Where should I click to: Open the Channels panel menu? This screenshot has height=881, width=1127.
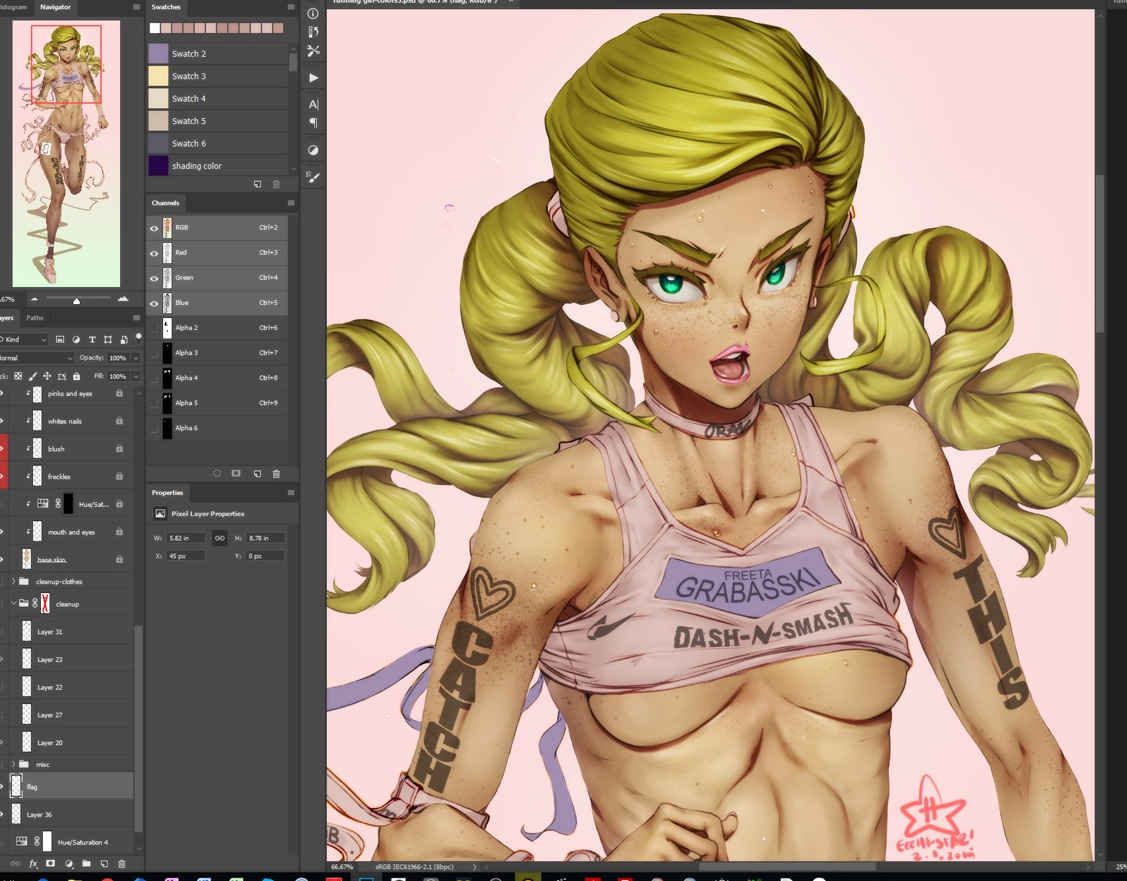coord(291,203)
